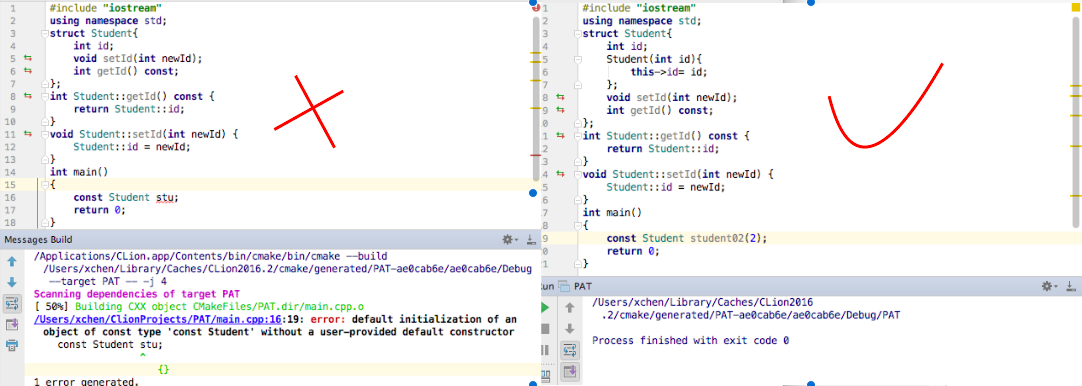
Task: Open Run panel gear settings
Action: click(x=1049, y=285)
